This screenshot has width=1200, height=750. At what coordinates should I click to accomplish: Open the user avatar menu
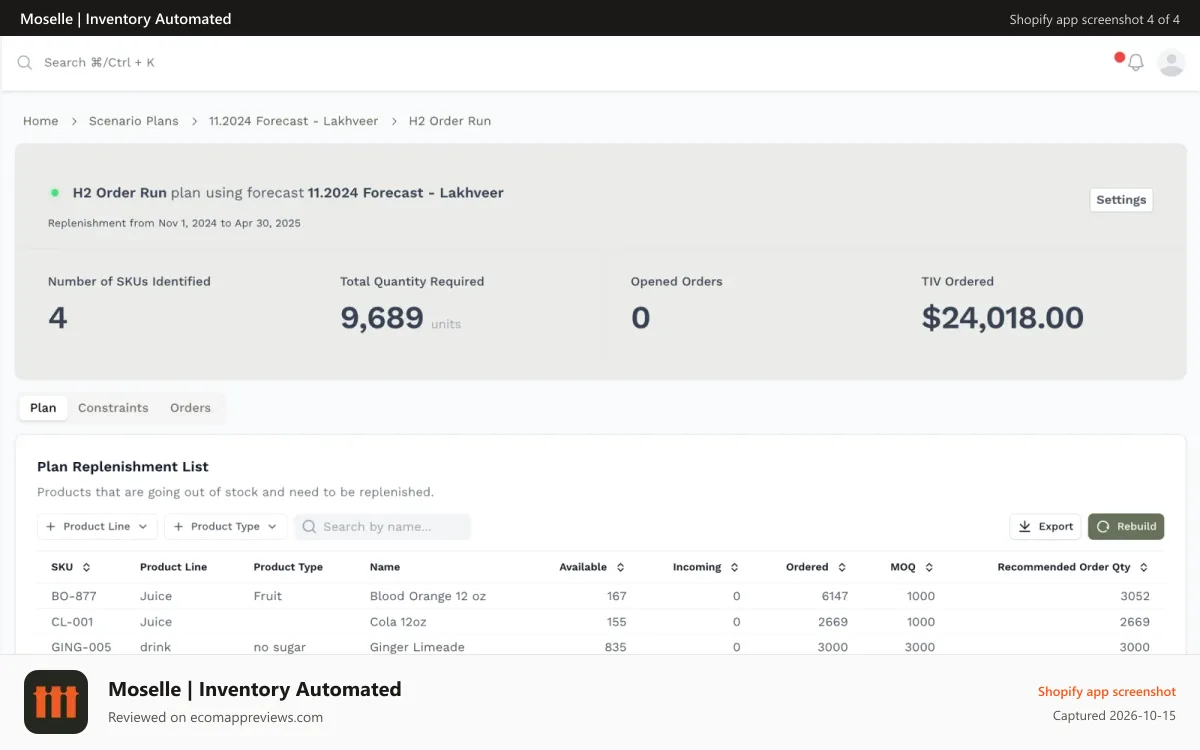(1171, 62)
